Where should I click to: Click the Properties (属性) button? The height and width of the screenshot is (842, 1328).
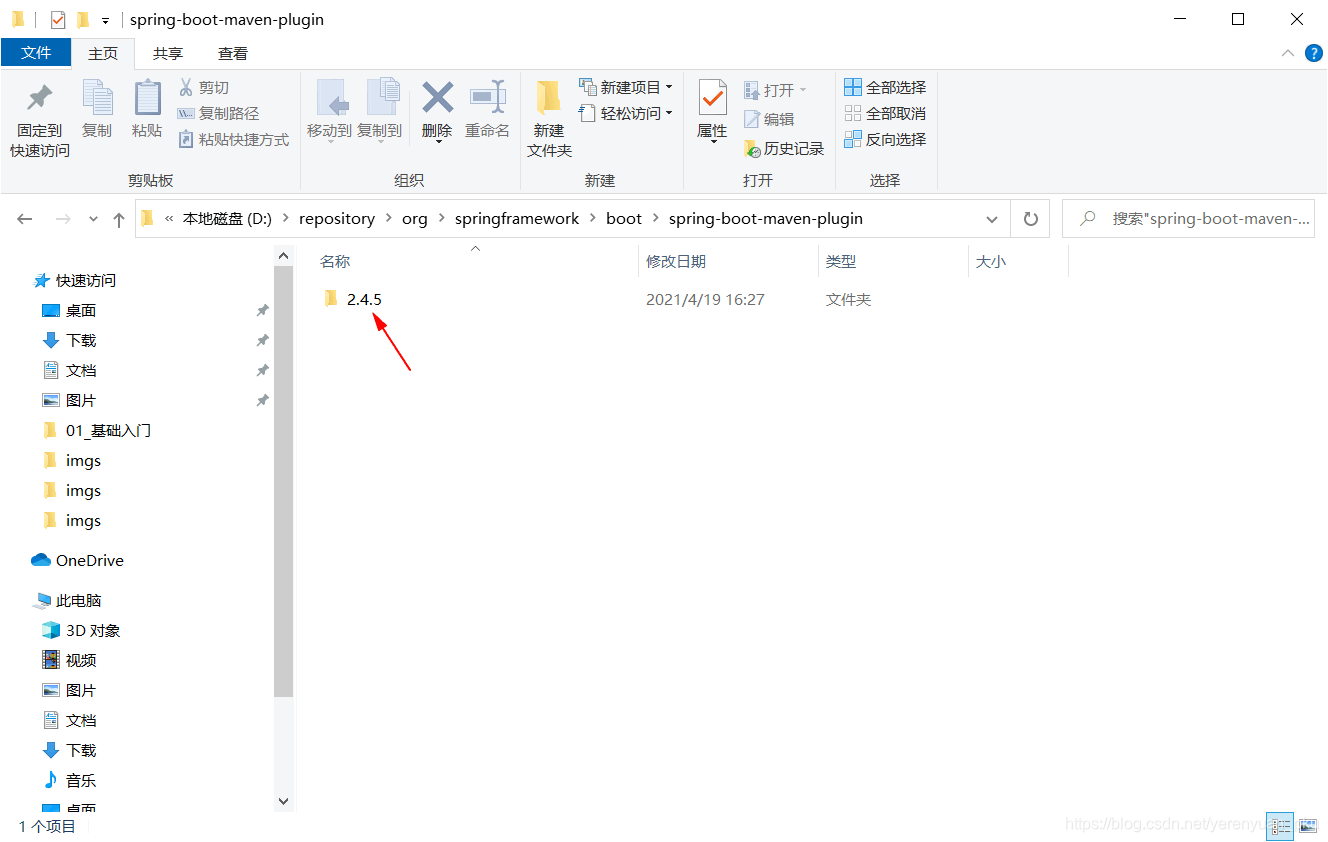(x=712, y=110)
